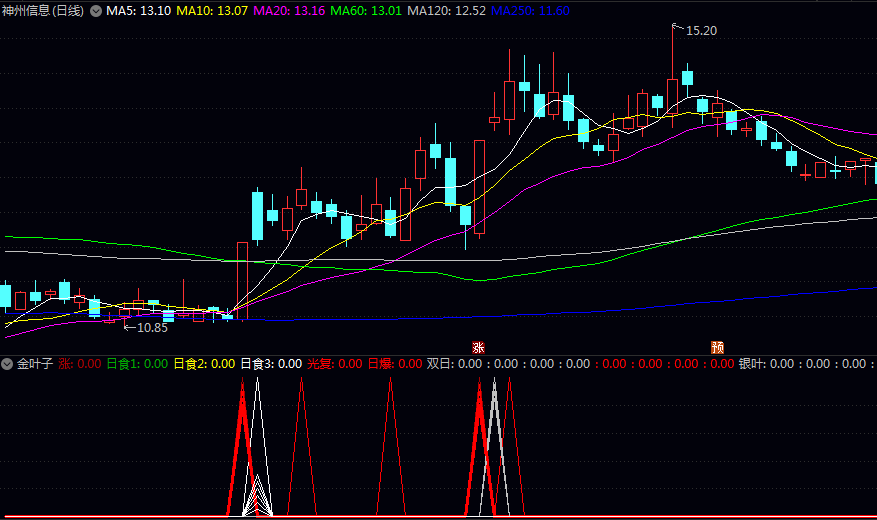877x520 pixels.
Task: Click the 15.20 high price marker
Action: [x=701, y=31]
